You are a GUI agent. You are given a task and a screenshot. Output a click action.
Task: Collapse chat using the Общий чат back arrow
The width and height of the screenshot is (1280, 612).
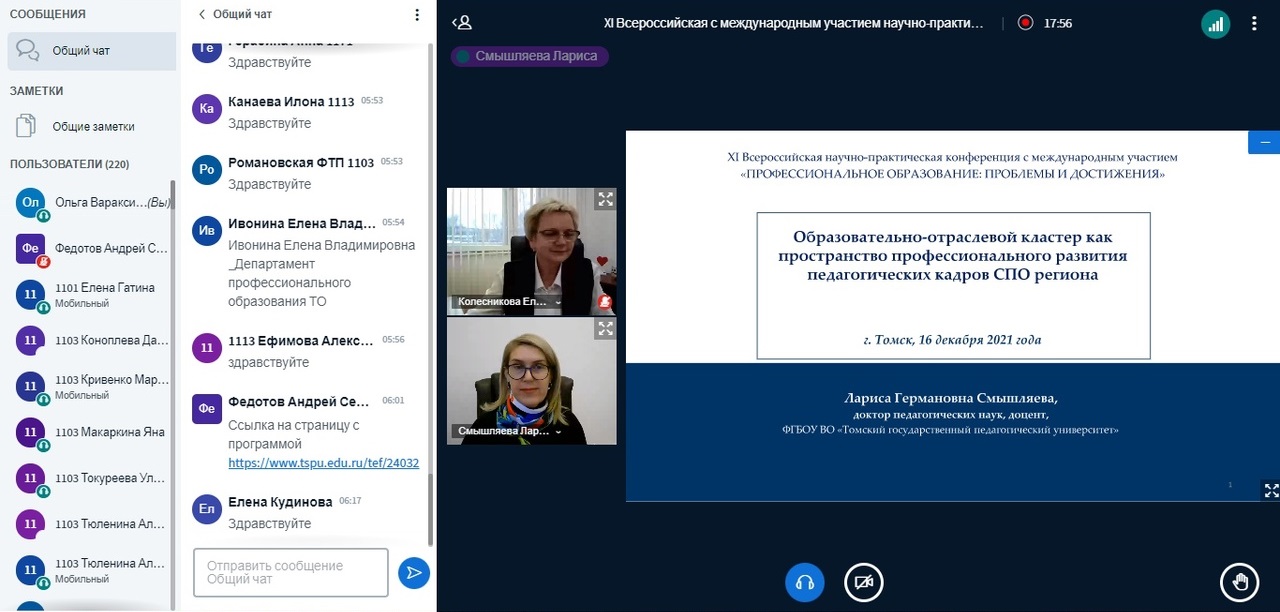203,15
